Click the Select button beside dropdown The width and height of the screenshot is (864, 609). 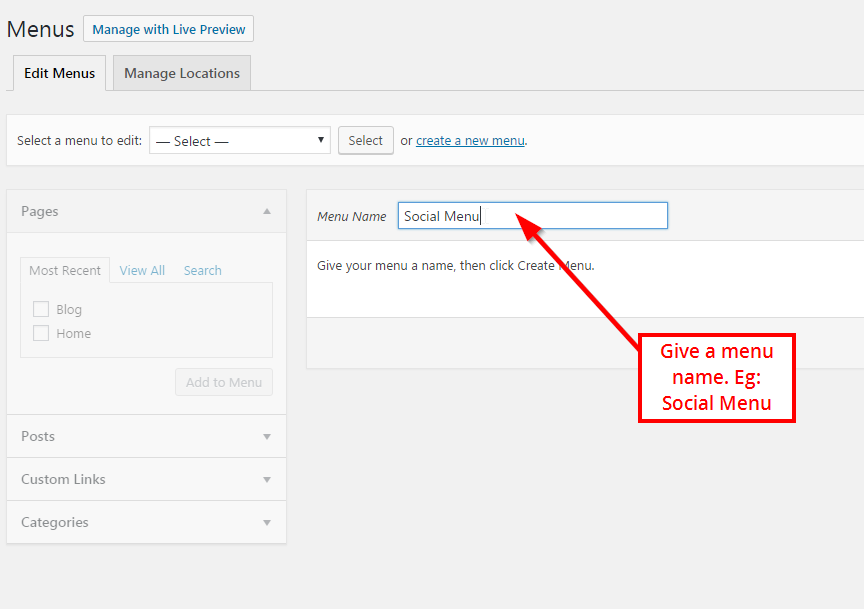(x=366, y=141)
